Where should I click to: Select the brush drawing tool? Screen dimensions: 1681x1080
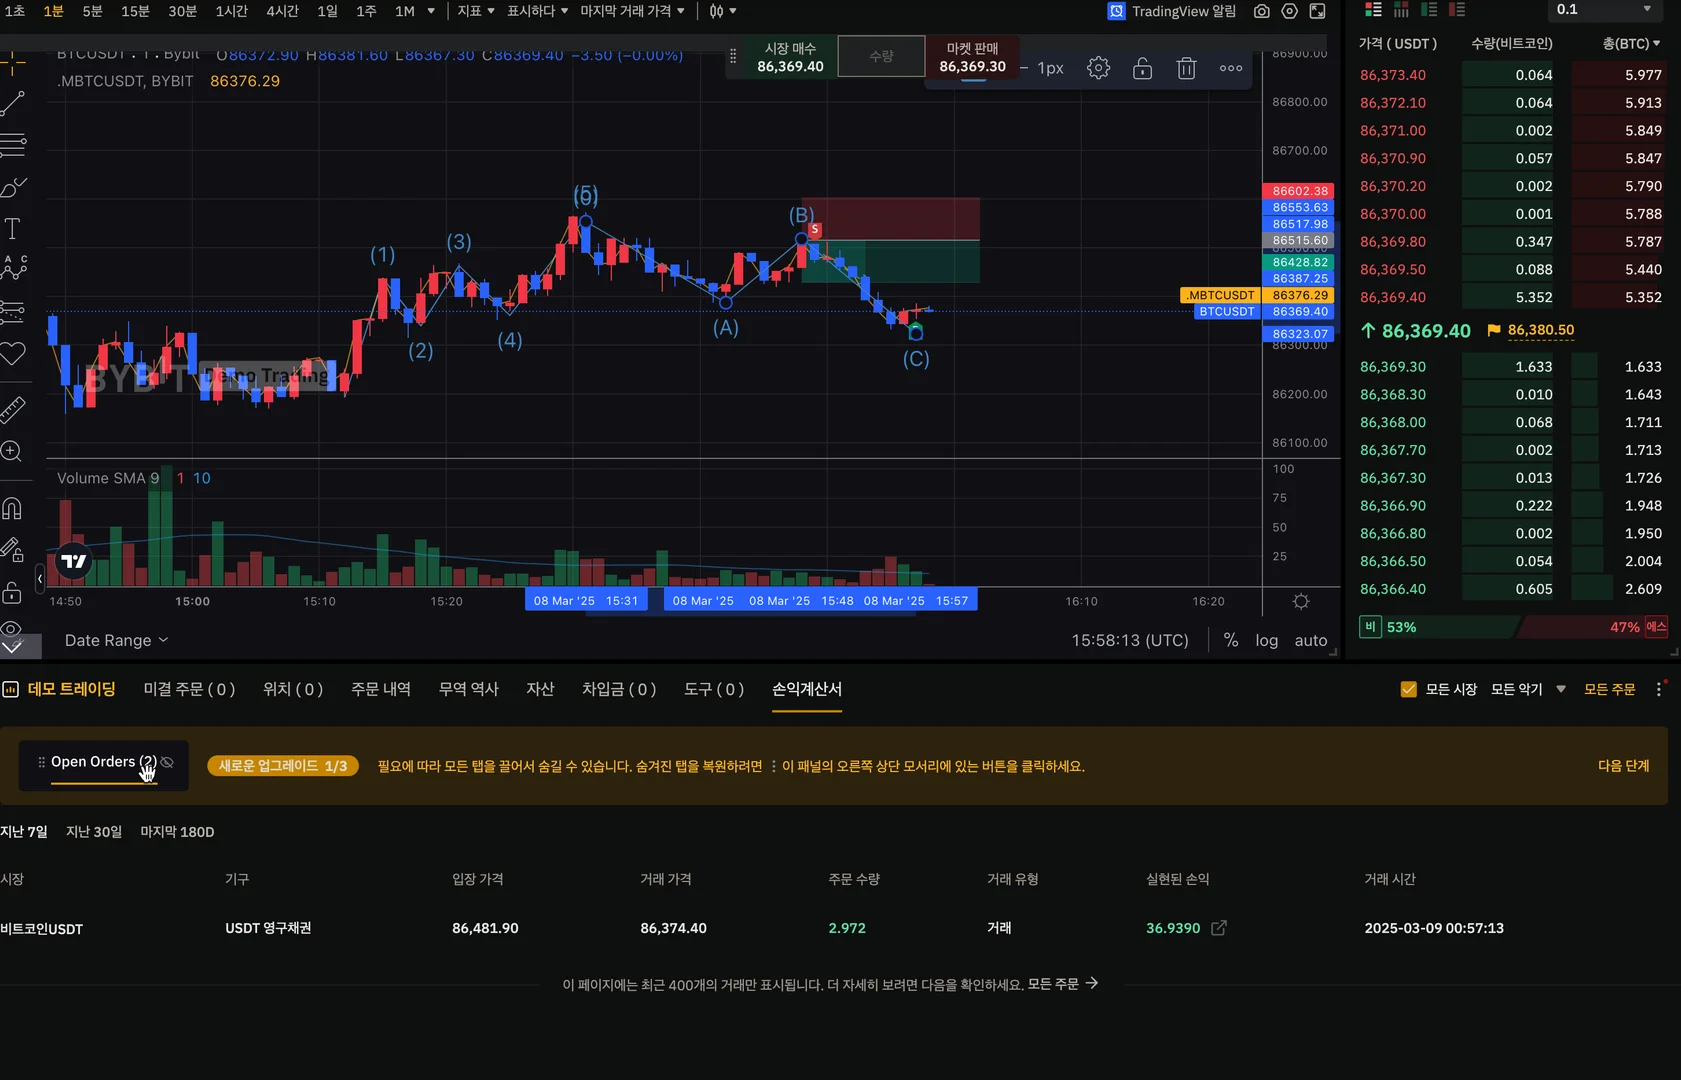pos(13,187)
